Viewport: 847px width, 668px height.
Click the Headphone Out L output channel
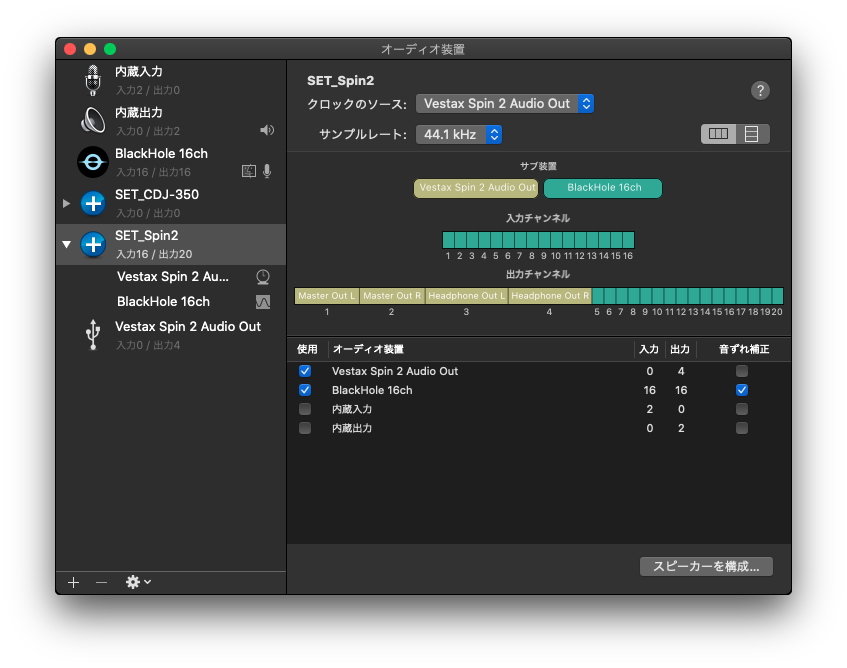[x=467, y=296]
